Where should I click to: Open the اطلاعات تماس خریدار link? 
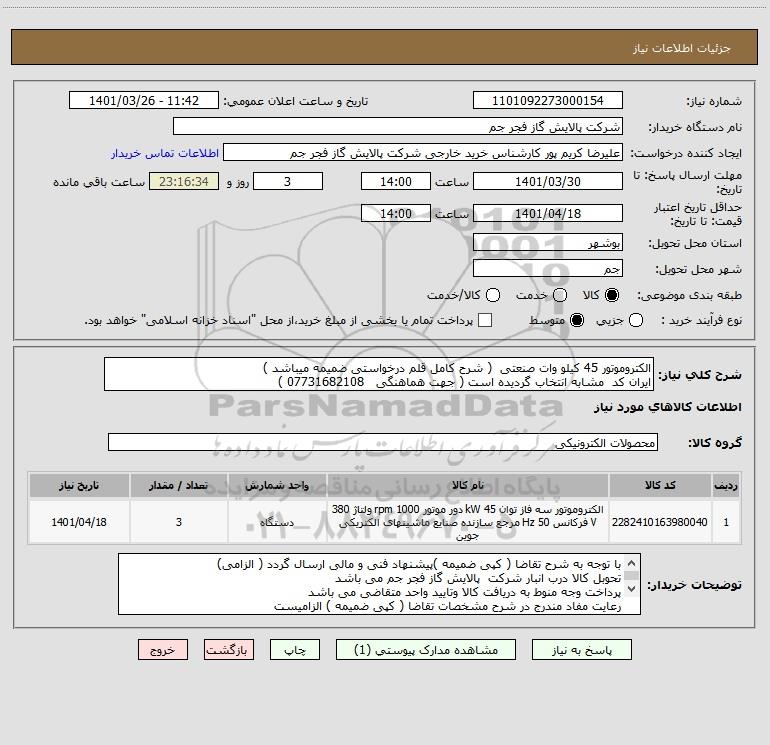(165, 153)
